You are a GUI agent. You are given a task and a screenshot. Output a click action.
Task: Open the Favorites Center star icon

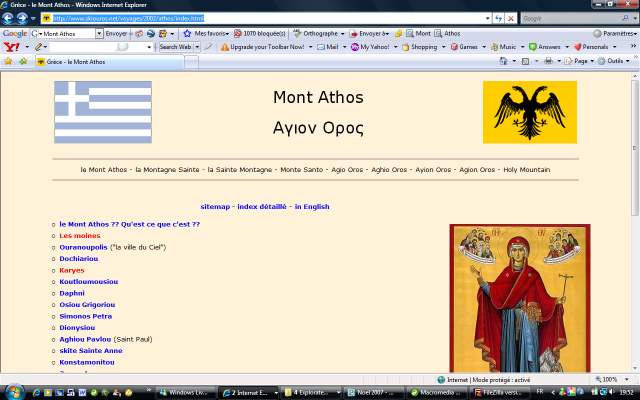tap(8, 62)
